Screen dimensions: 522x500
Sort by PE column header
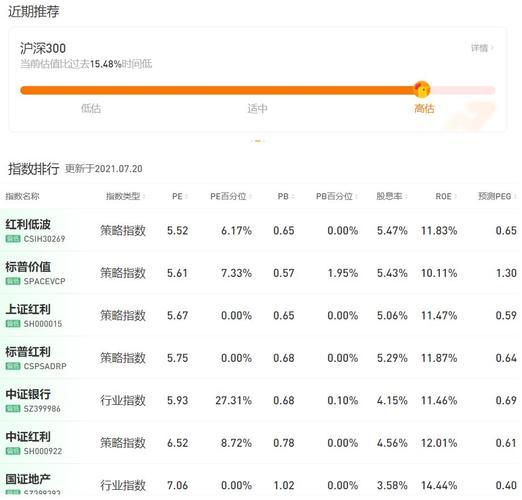[x=180, y=196]
